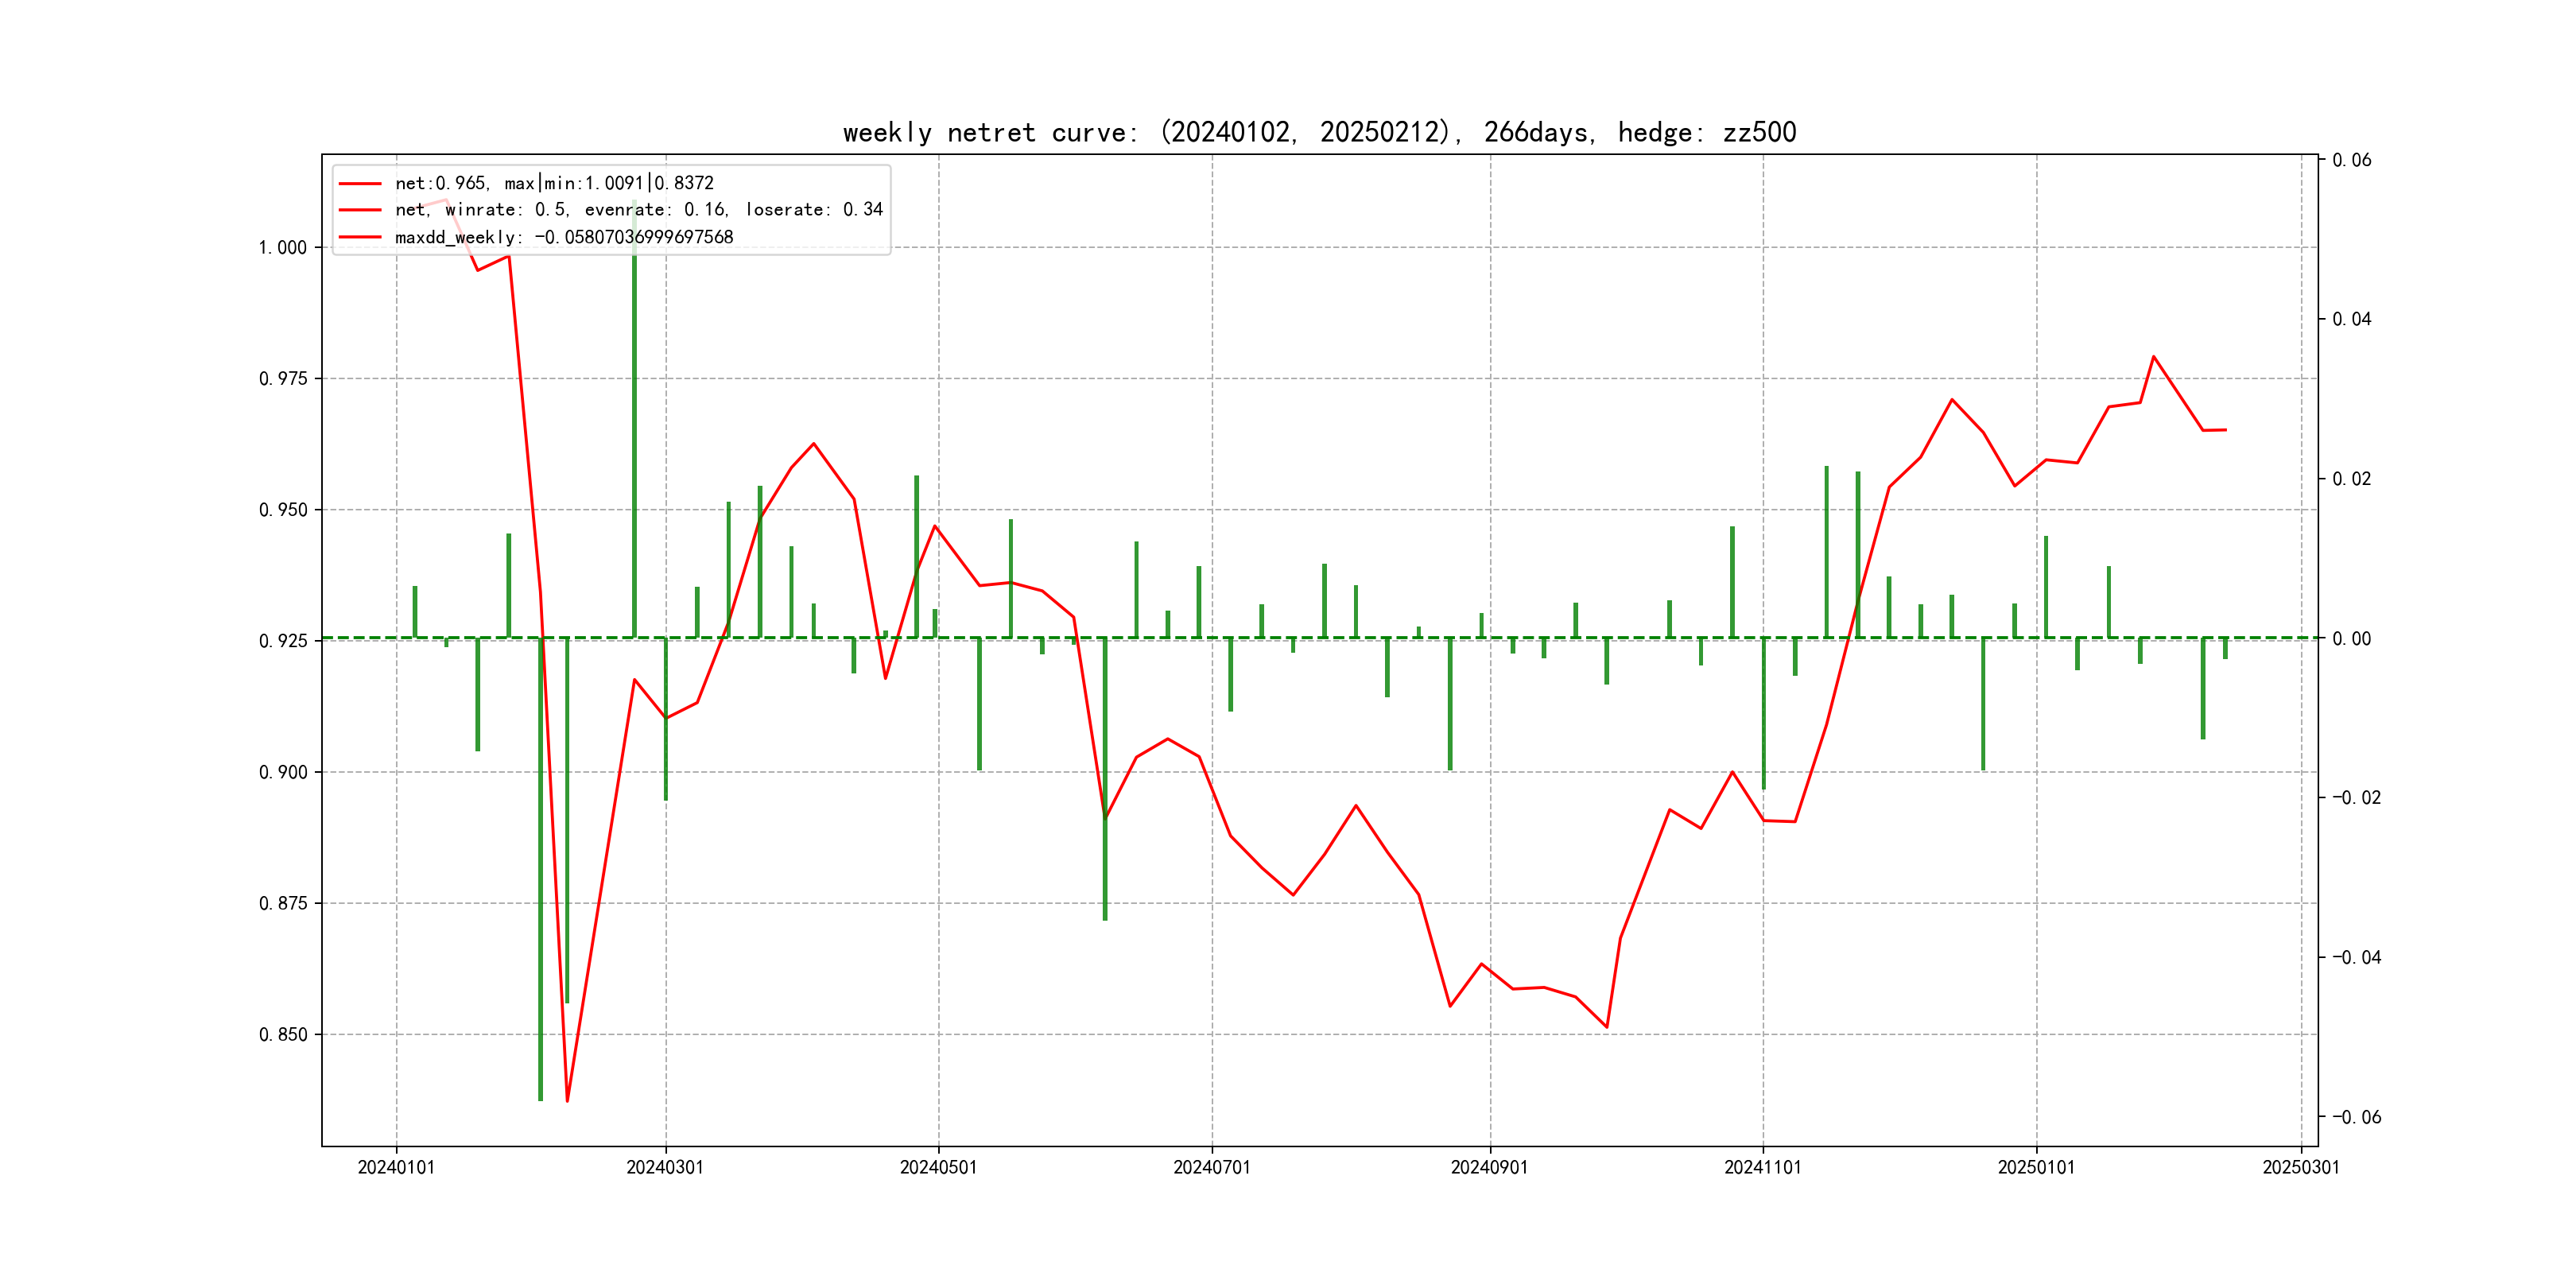2576x1288 pixels.
Task: Click the 20240501 x-axis label
Action: [x=938, y=1168]
